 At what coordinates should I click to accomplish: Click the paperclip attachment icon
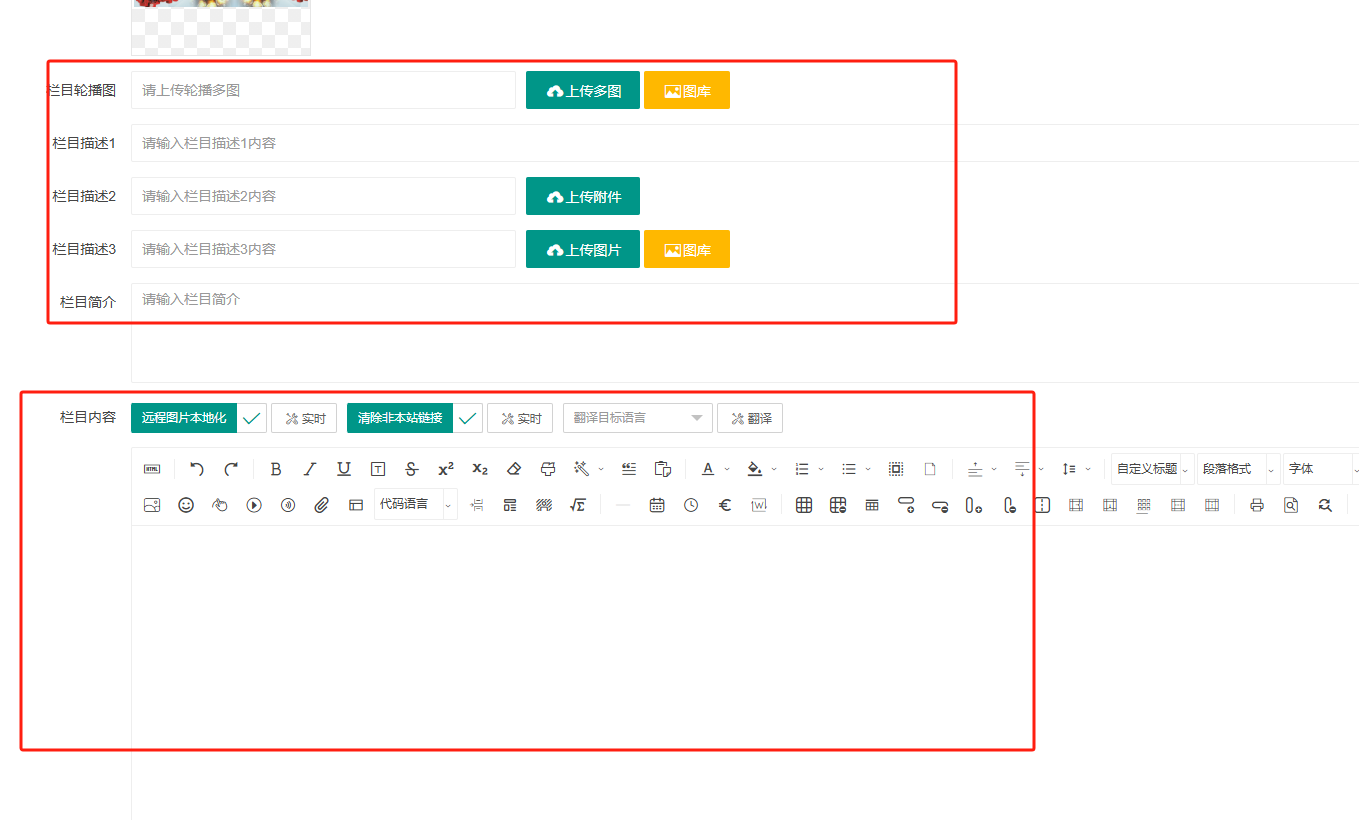pos(321,505)
